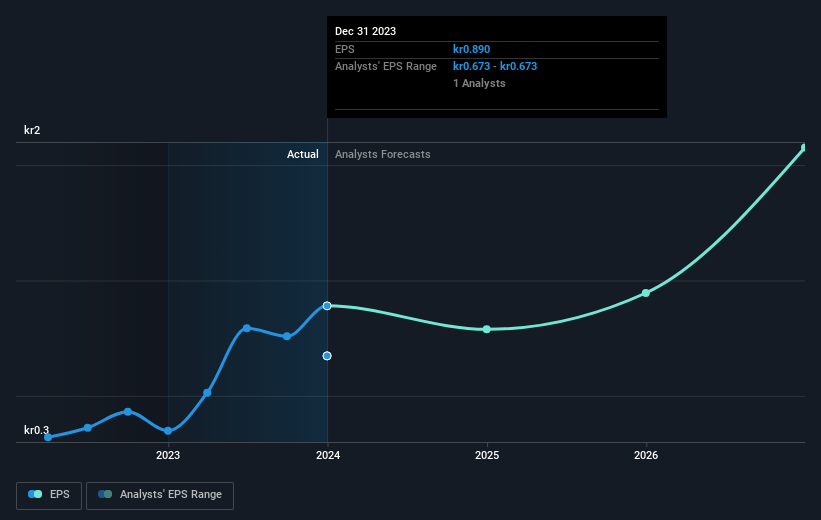
Task: Click the kr0.890 EPS value in tooltip
Action: pyautogui.click(x=471, y=49)
